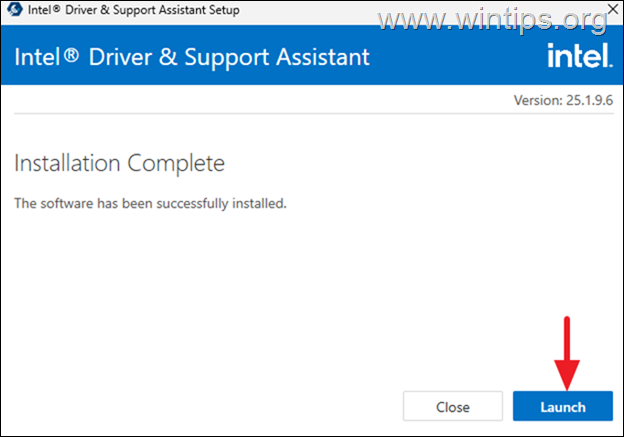Click the ampersand in the blue header title
Screen dimensions: 624x437
pos(168,57)
